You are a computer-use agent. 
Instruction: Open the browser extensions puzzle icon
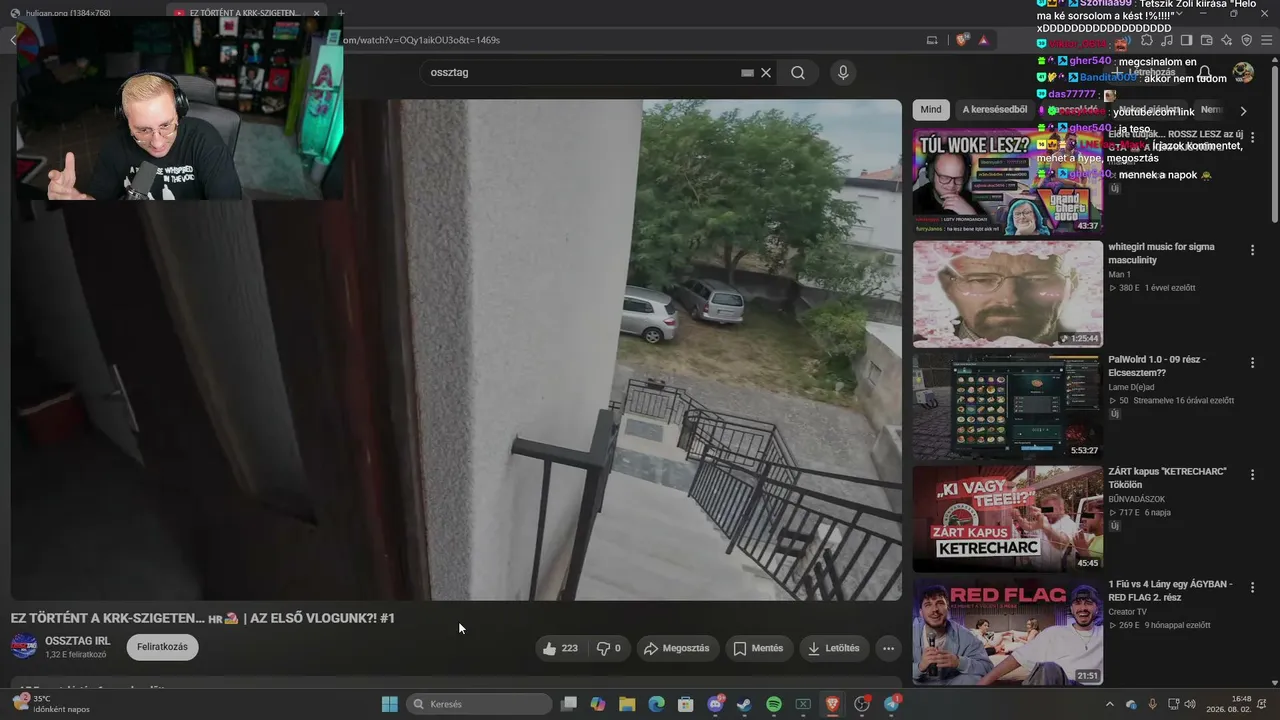(1147, 40)
